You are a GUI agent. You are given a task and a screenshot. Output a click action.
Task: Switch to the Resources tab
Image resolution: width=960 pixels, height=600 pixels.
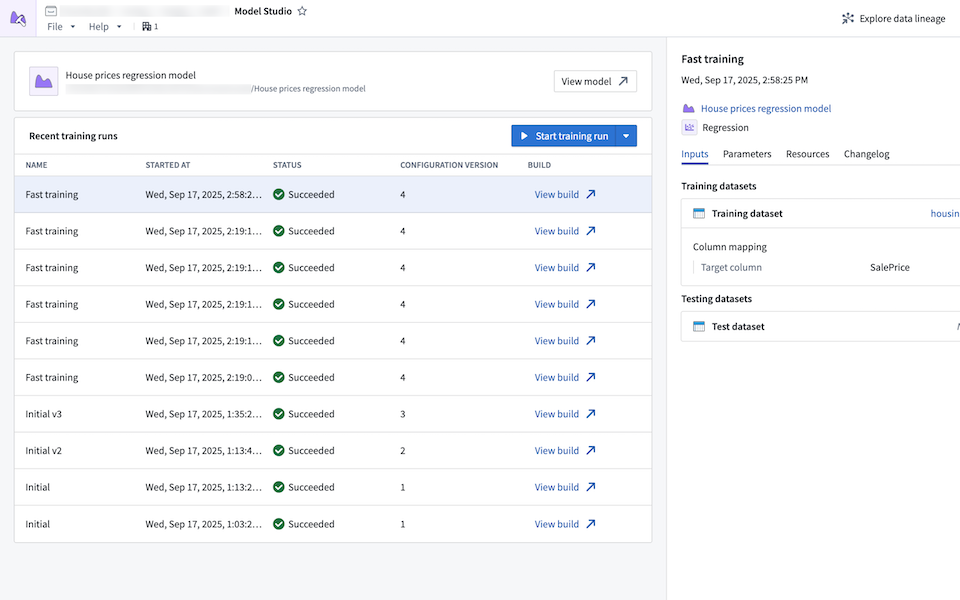pyautogui.click(x=808, y=154)
